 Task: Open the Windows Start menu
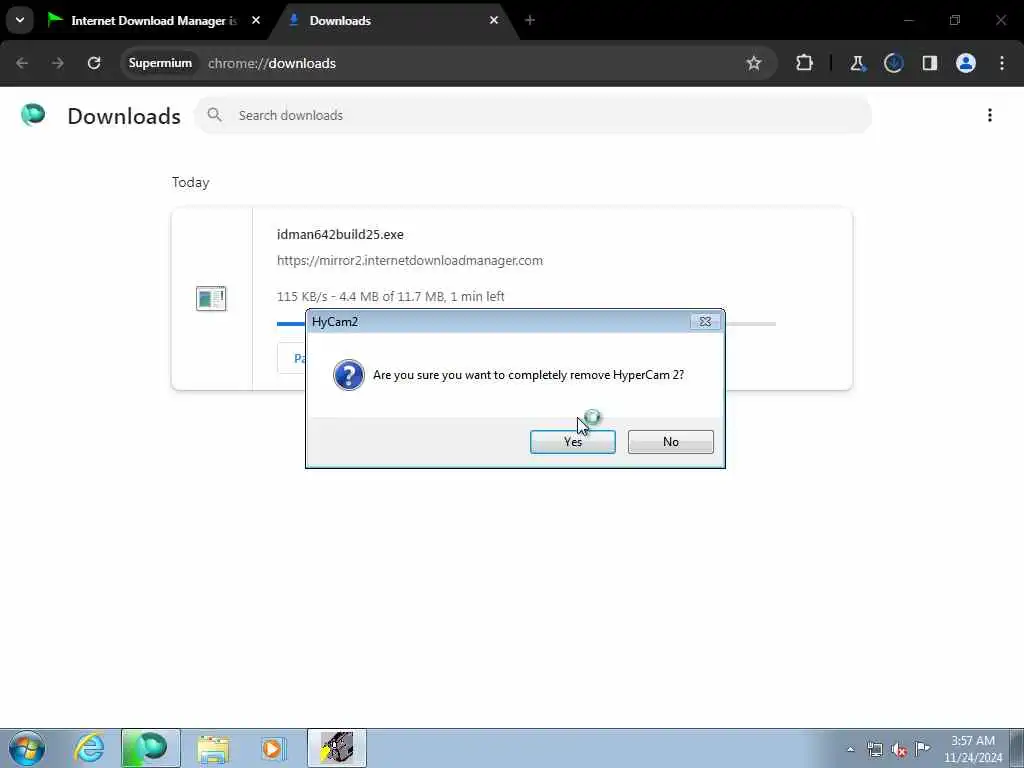pos(26,748)
